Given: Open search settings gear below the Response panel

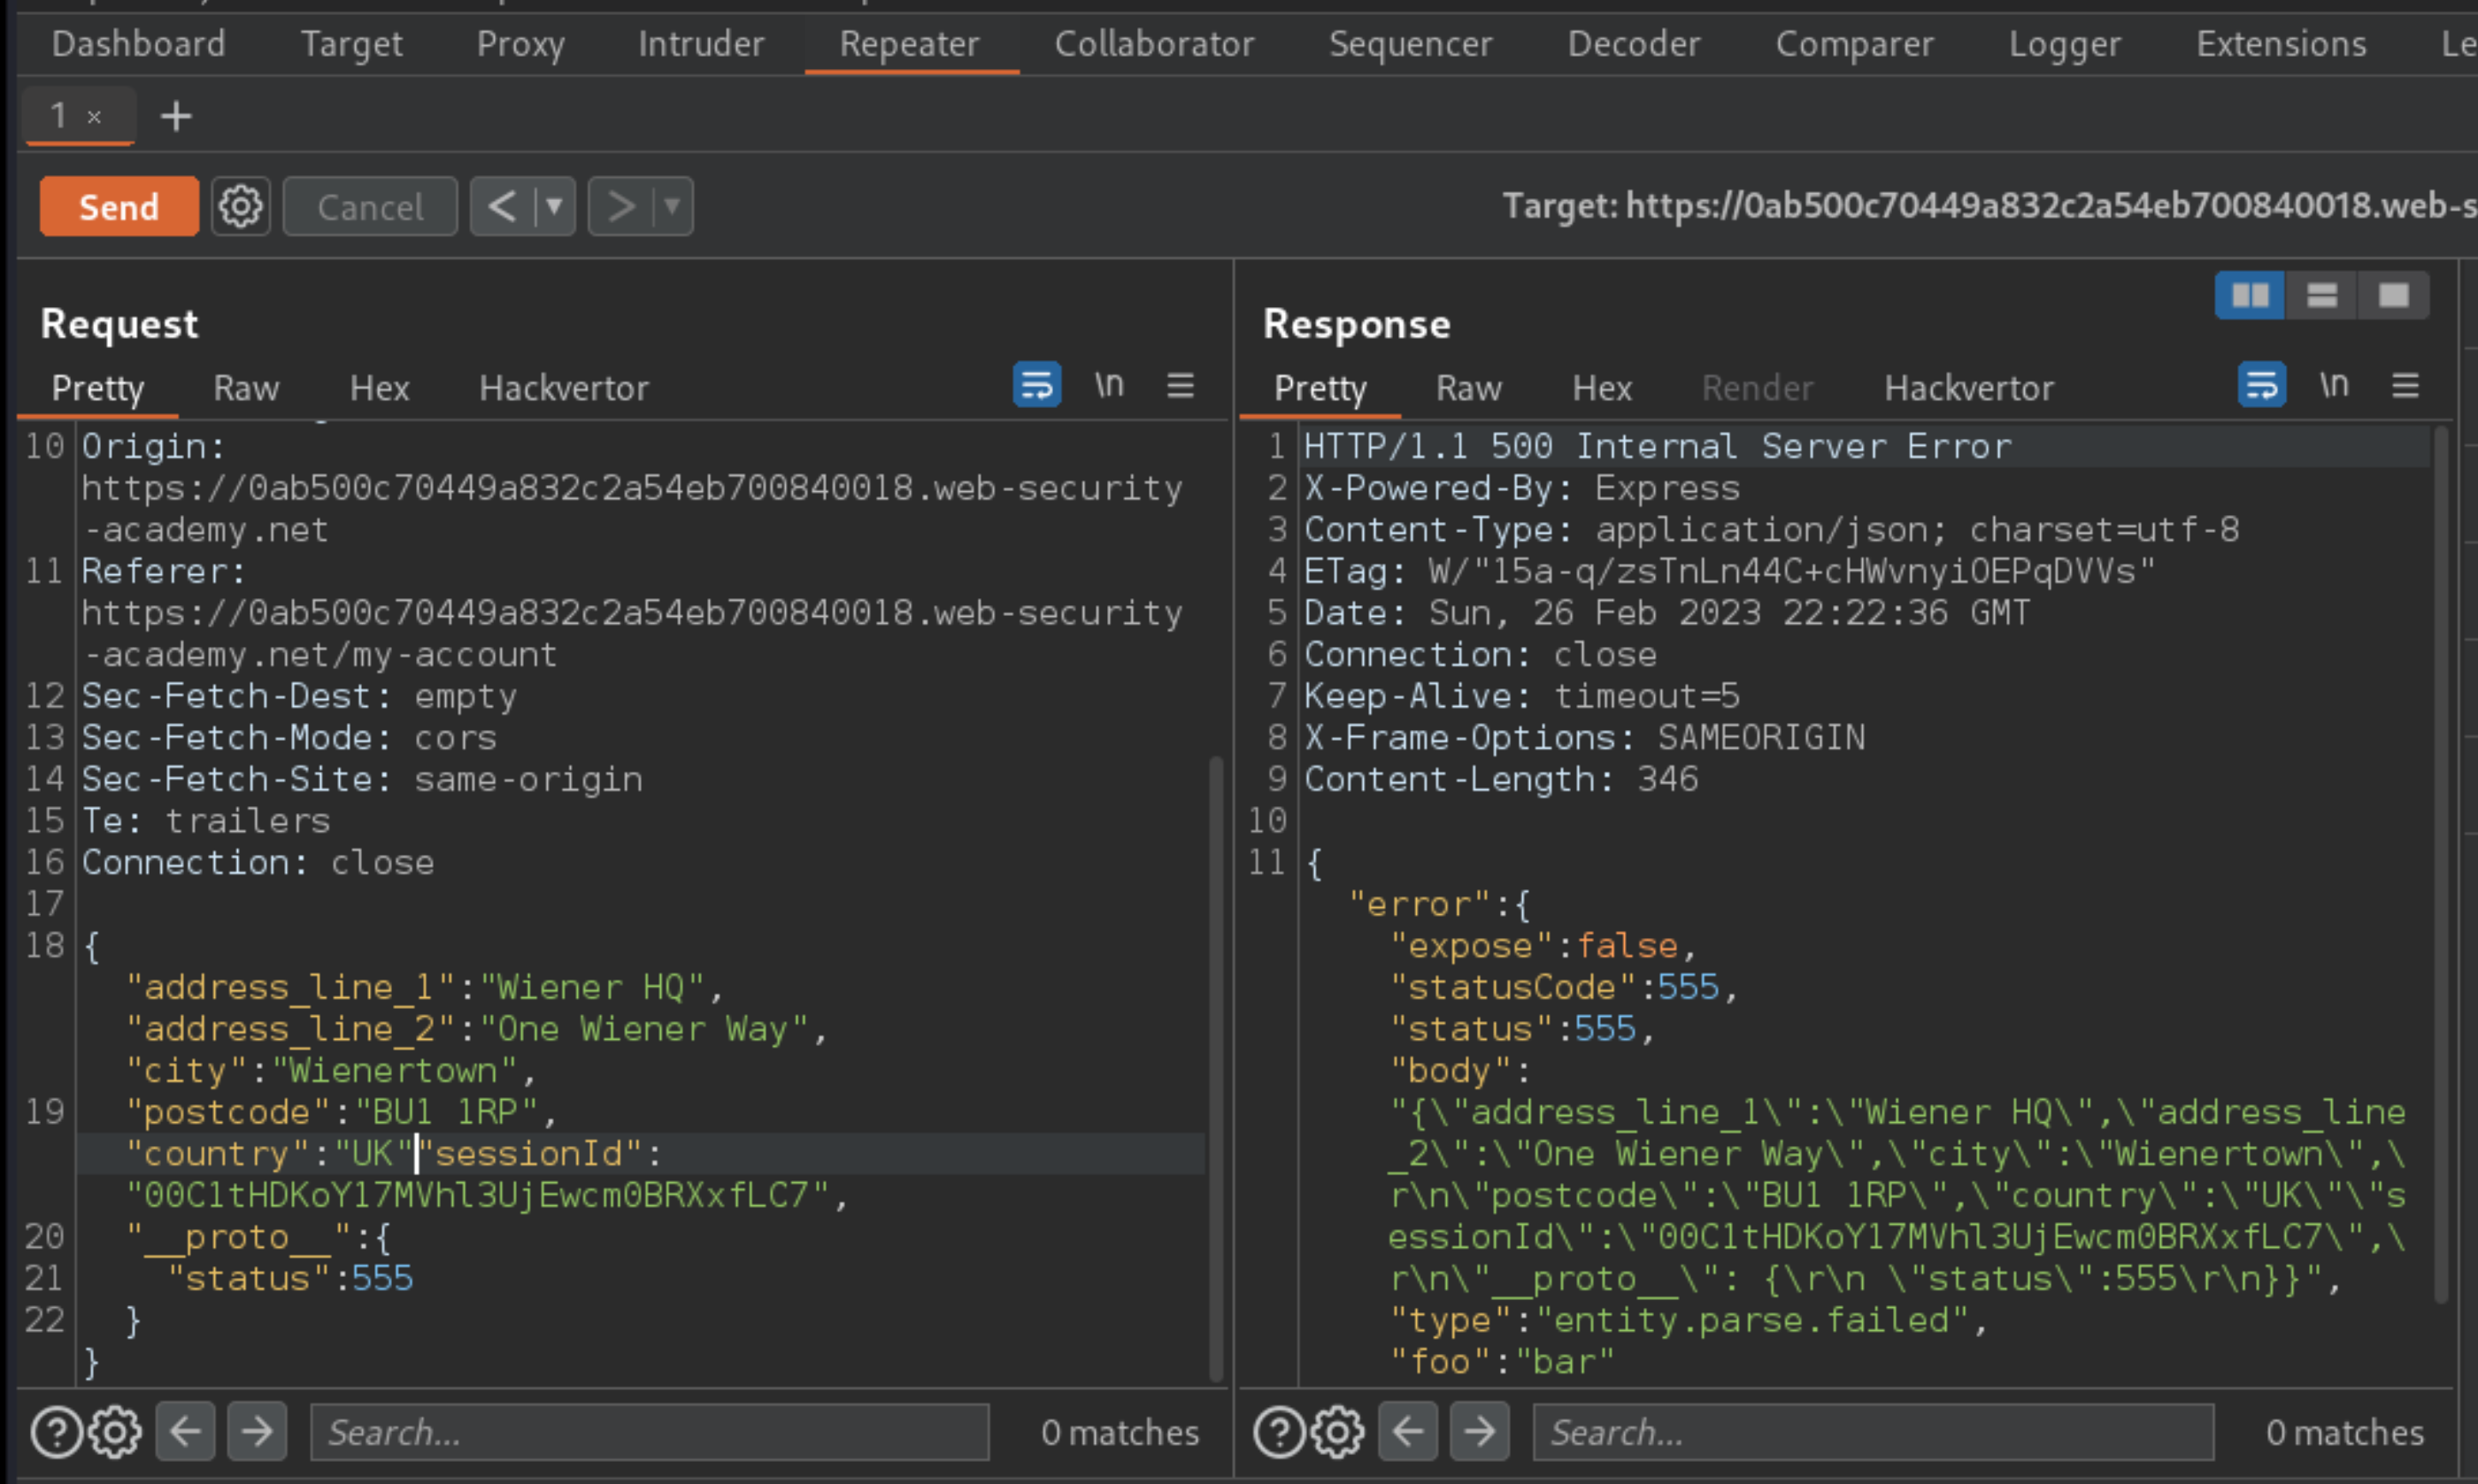Looking at the screenshot, I should [1337, 1432].
